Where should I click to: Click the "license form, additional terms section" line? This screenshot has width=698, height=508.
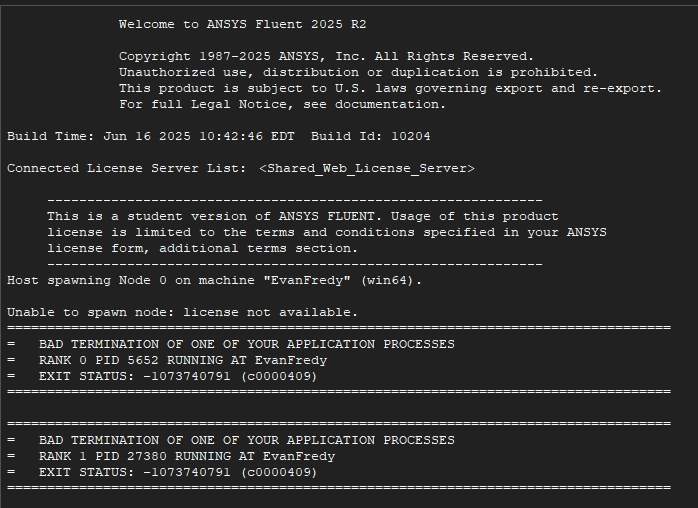pos(202,248)
